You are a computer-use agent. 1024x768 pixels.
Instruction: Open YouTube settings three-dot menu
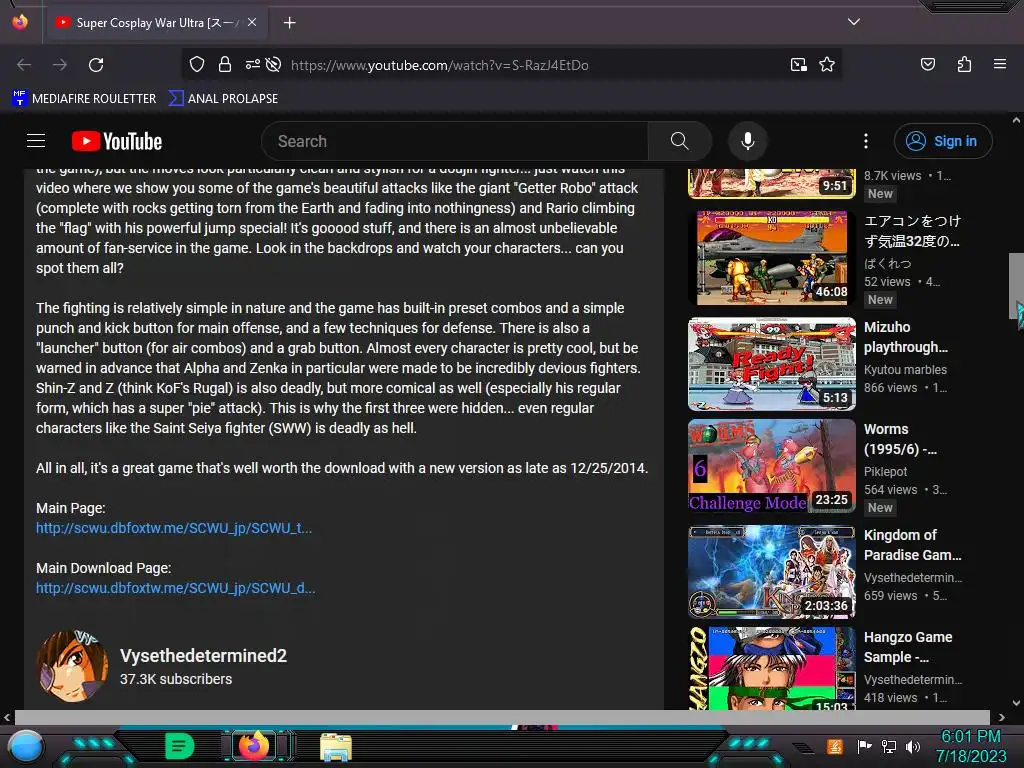coord(866,141)
